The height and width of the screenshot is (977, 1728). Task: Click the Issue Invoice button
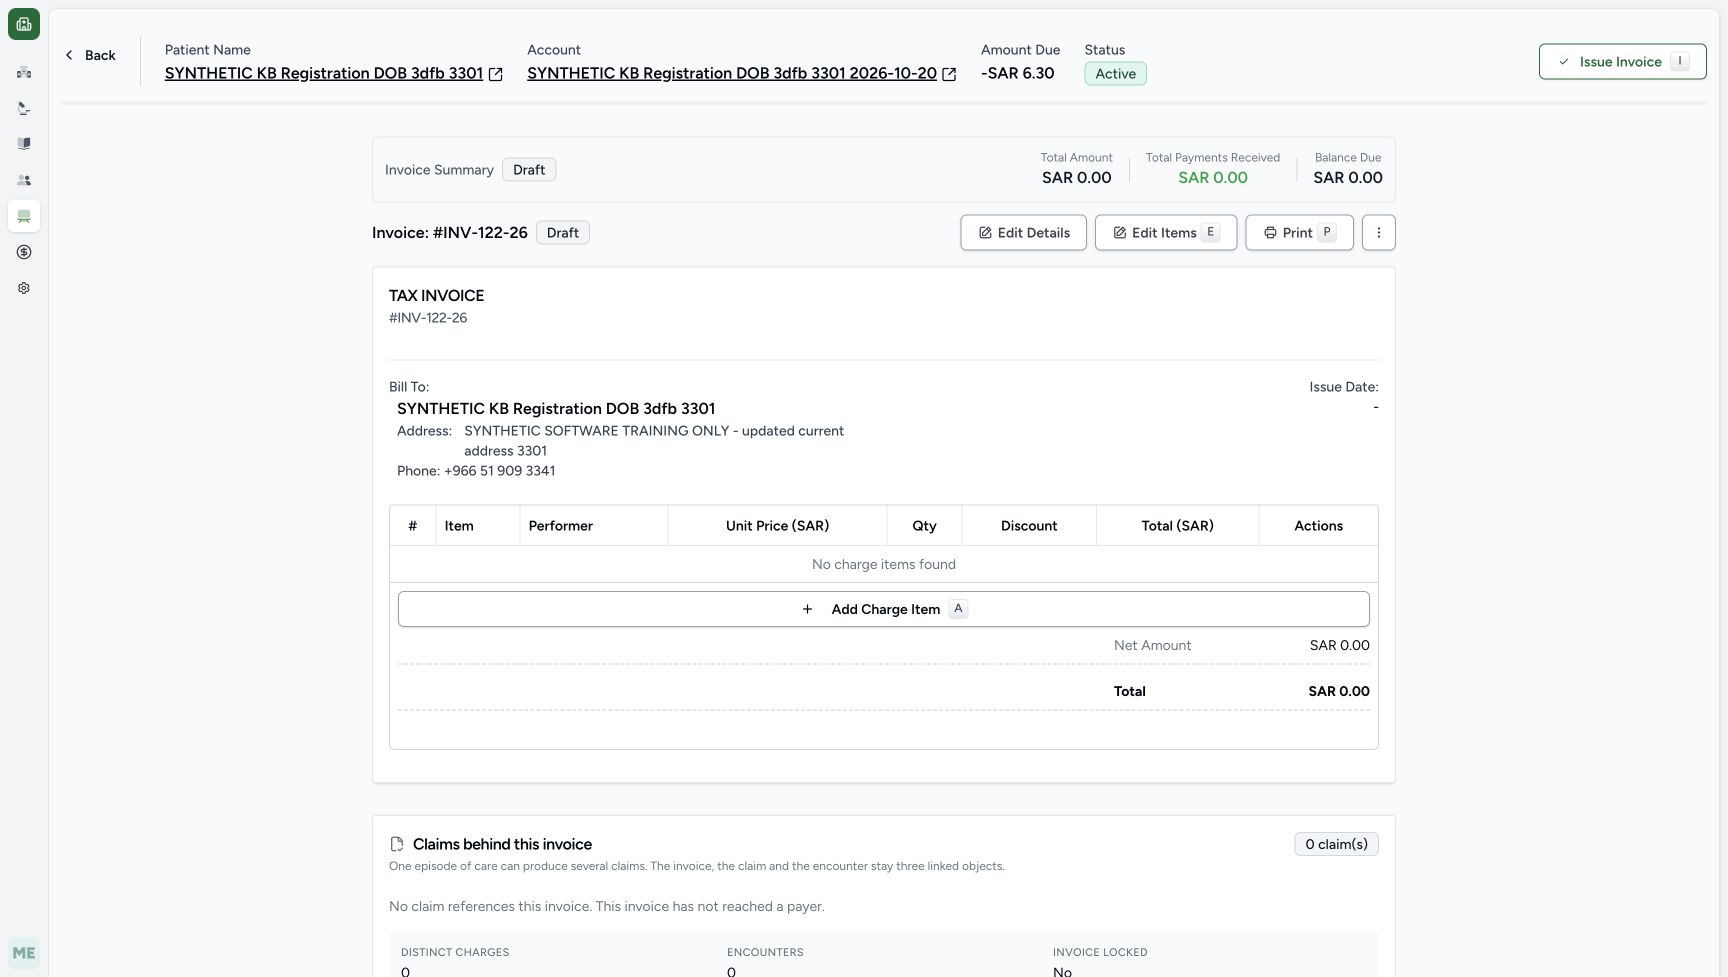pyautogui.click(x=1622, y=62)
